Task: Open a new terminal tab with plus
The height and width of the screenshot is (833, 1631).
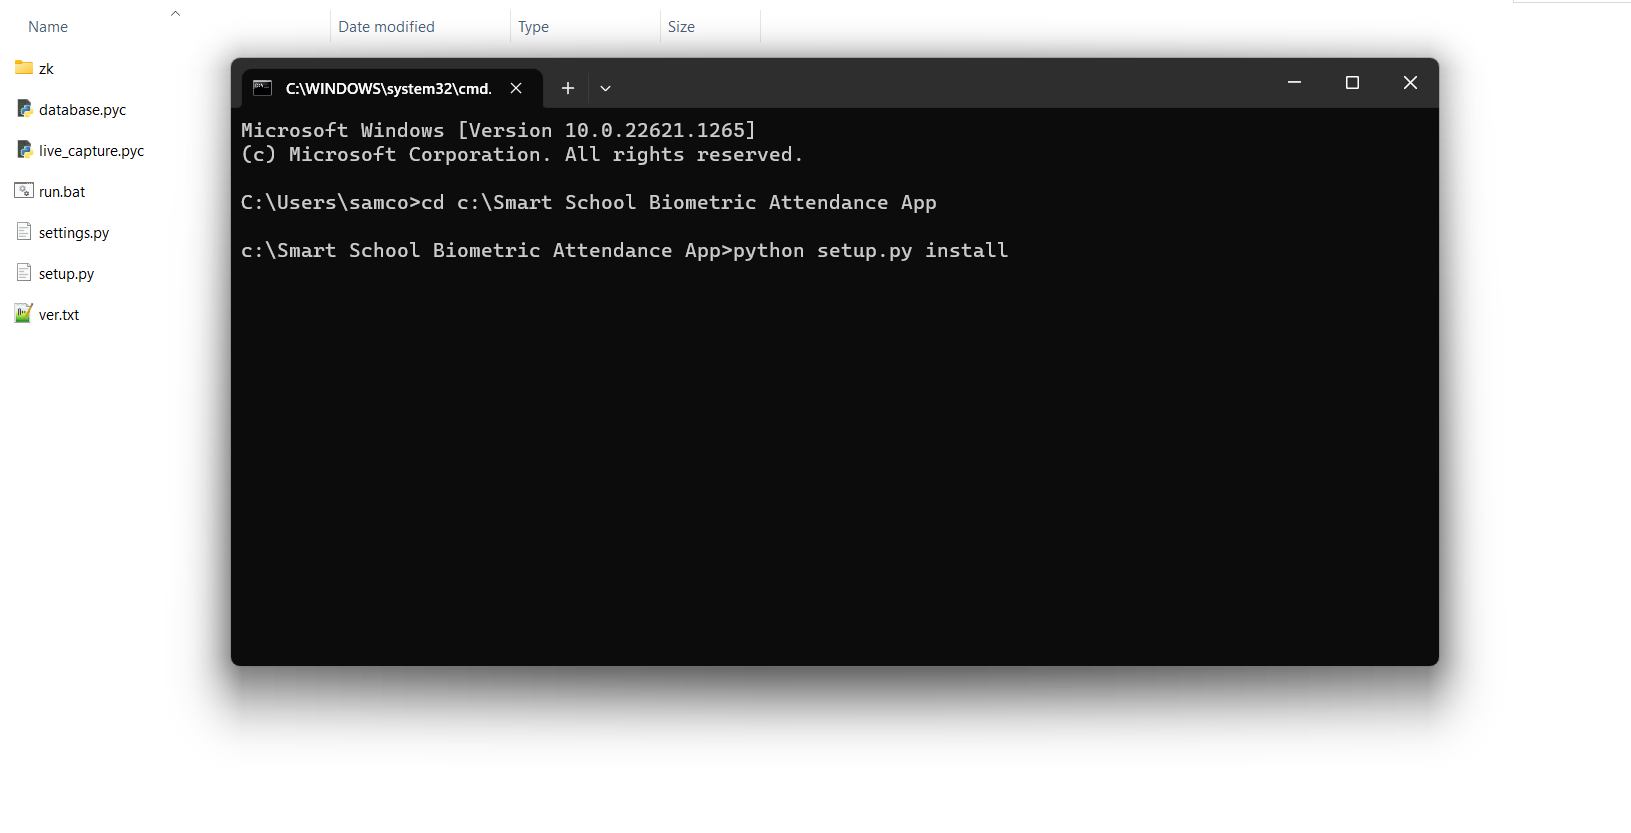Action: pos(567,88)
